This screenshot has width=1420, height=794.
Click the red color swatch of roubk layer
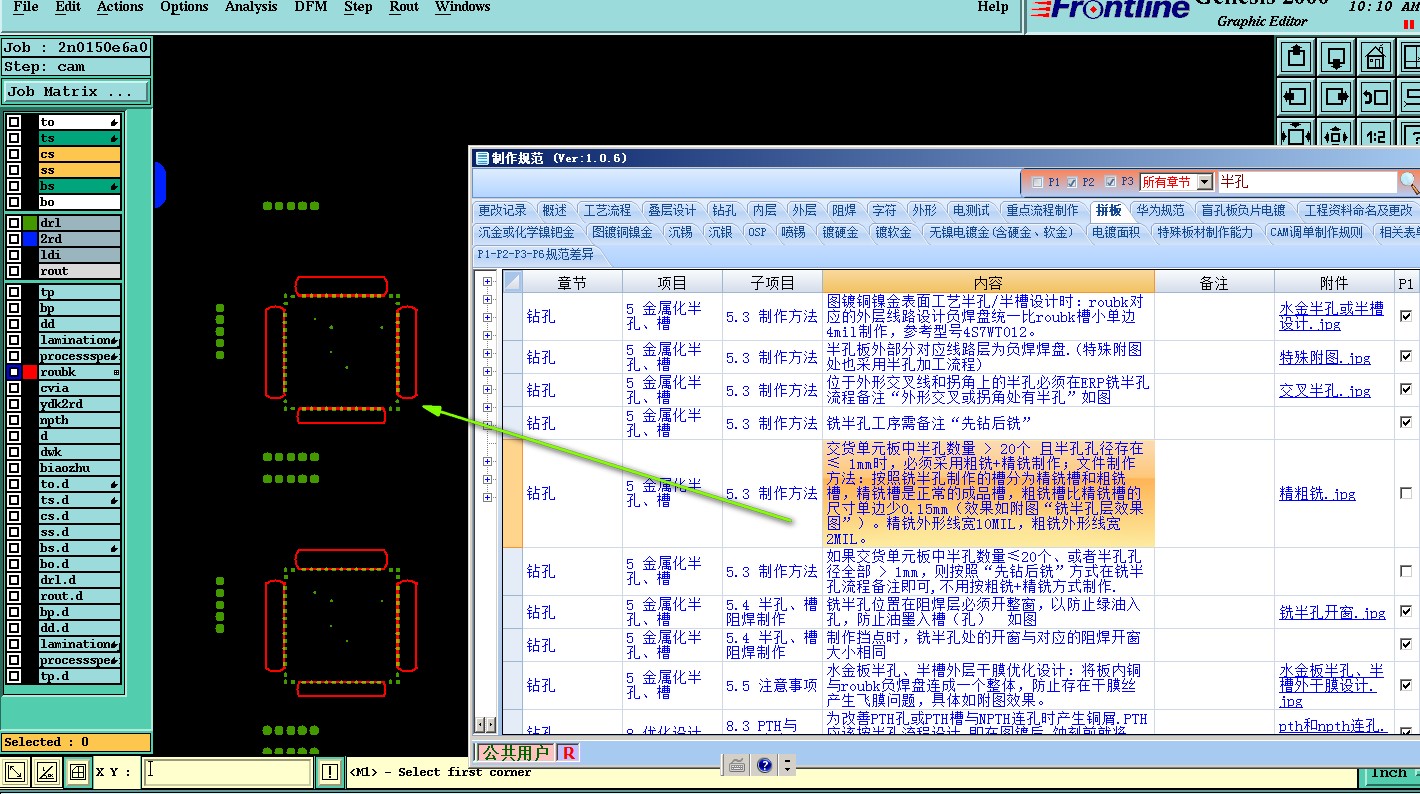coord(30,372)
